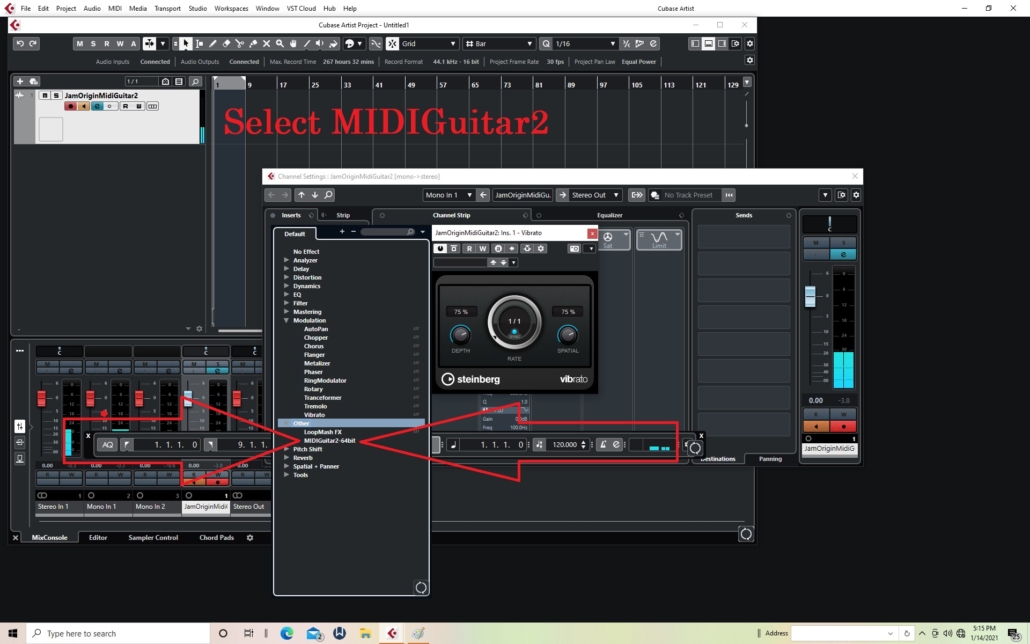Select the Glue tool
The width and height of the screenshot is (1030, 644).
[x=253, y=43]
